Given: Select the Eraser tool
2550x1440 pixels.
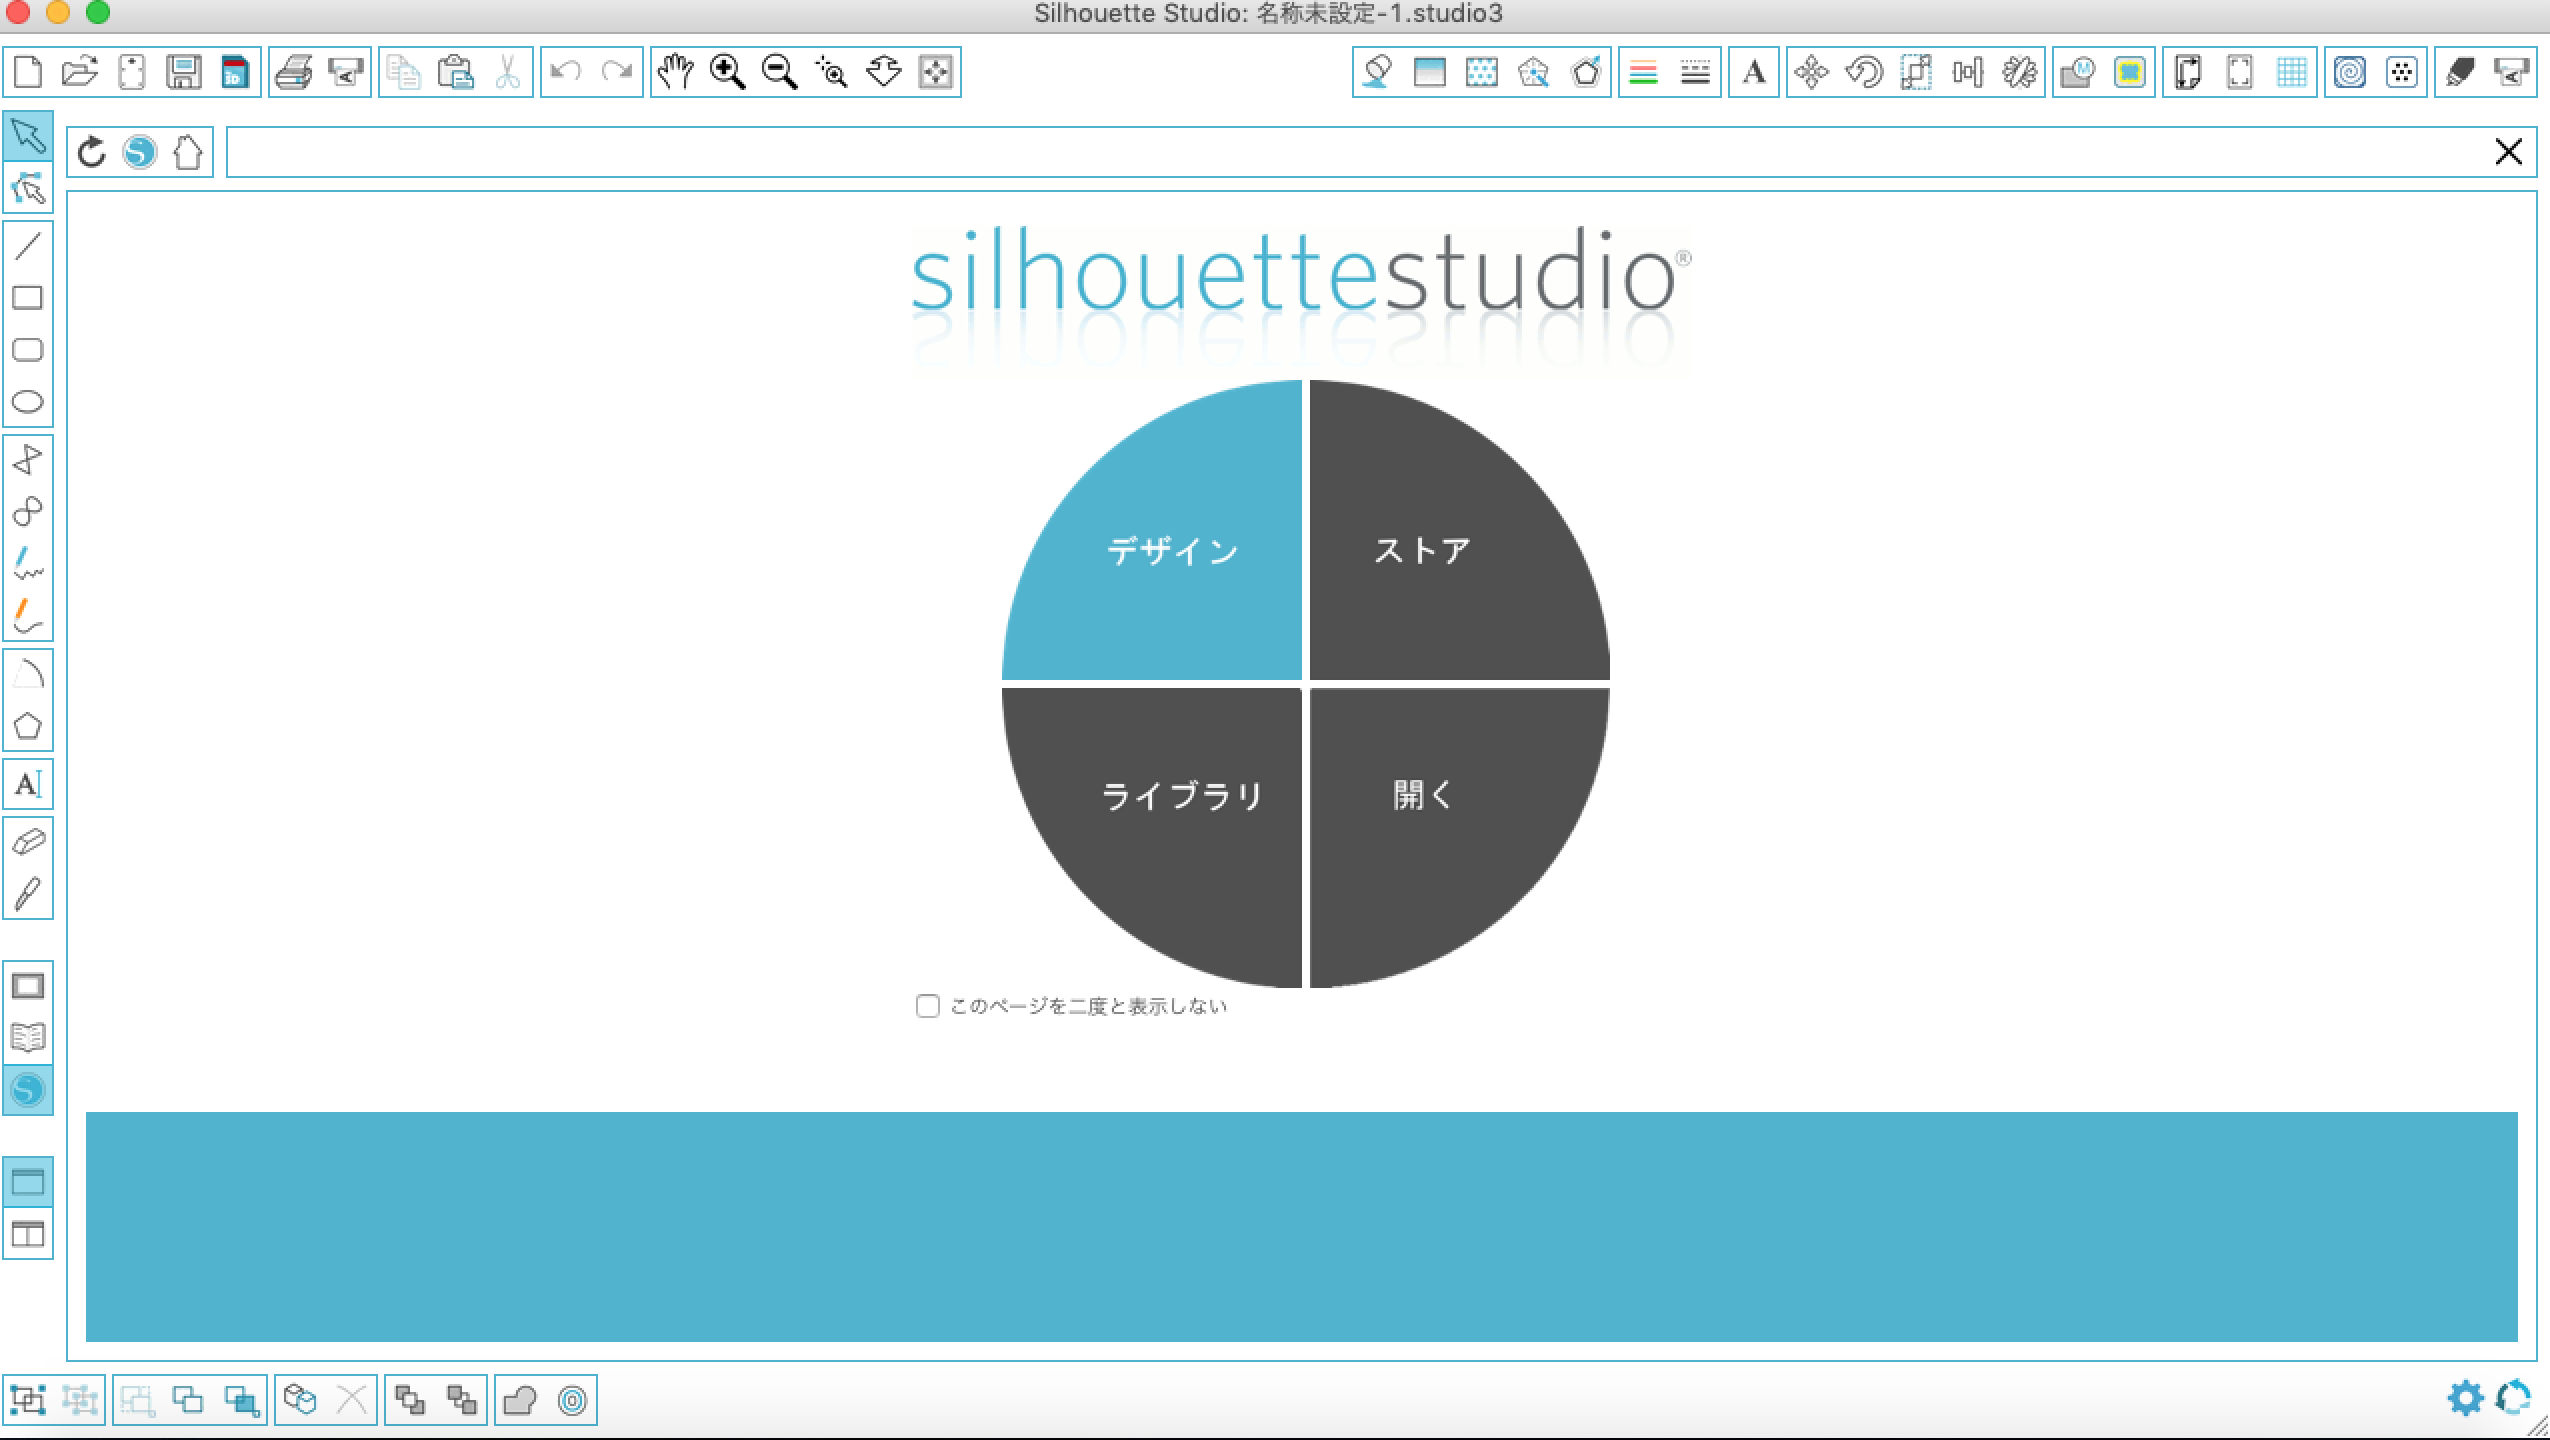Looking at the screenshot, I should [28, 842].
